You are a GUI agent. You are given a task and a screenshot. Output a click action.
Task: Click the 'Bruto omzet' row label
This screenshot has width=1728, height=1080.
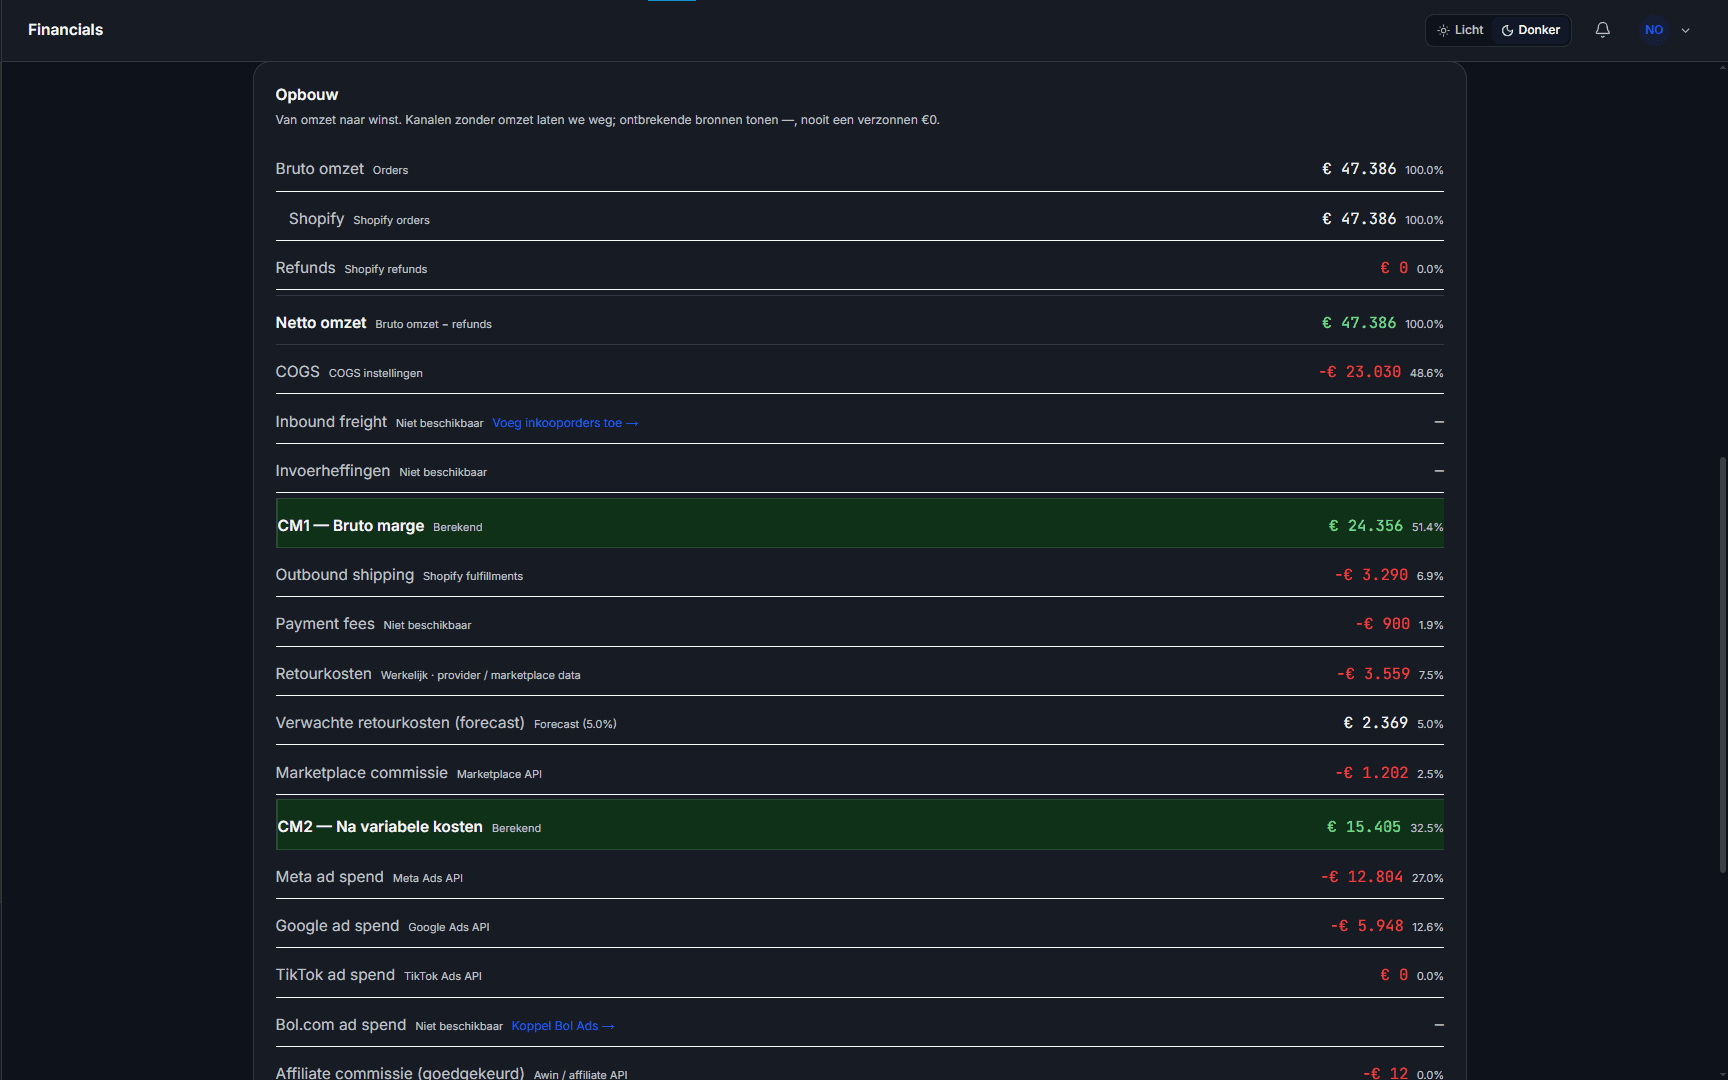pyautogui.click(x=320, y=169)
